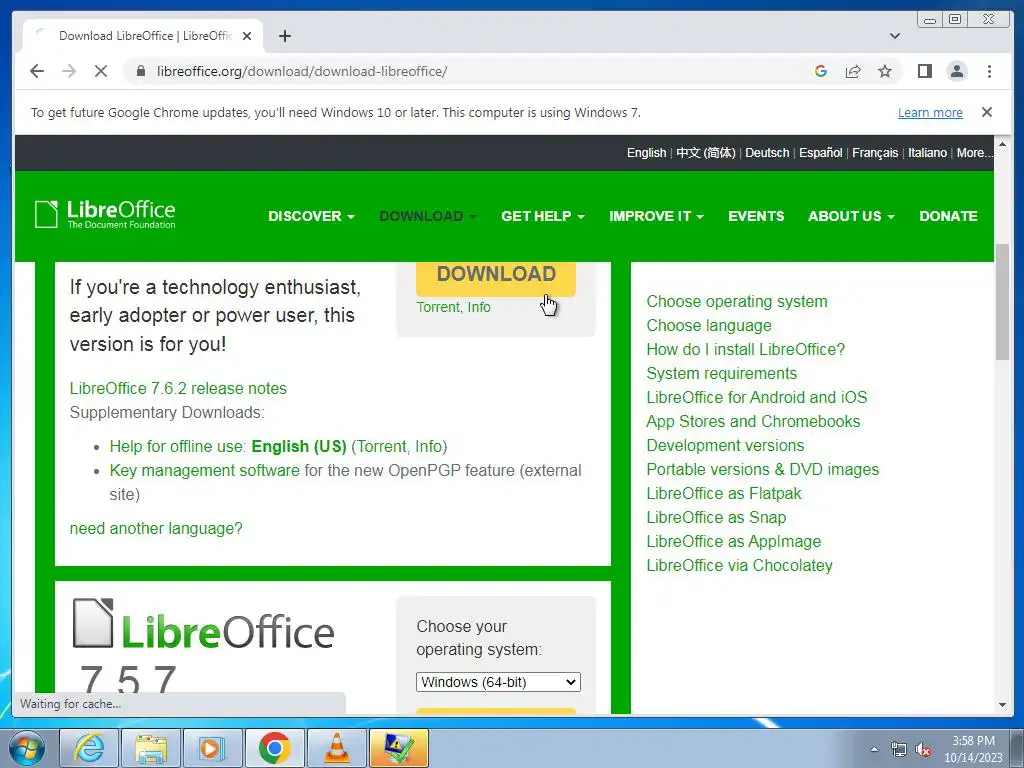
Task: Click the Torrent link under DOWNLOAD
Action: [438, 307]
